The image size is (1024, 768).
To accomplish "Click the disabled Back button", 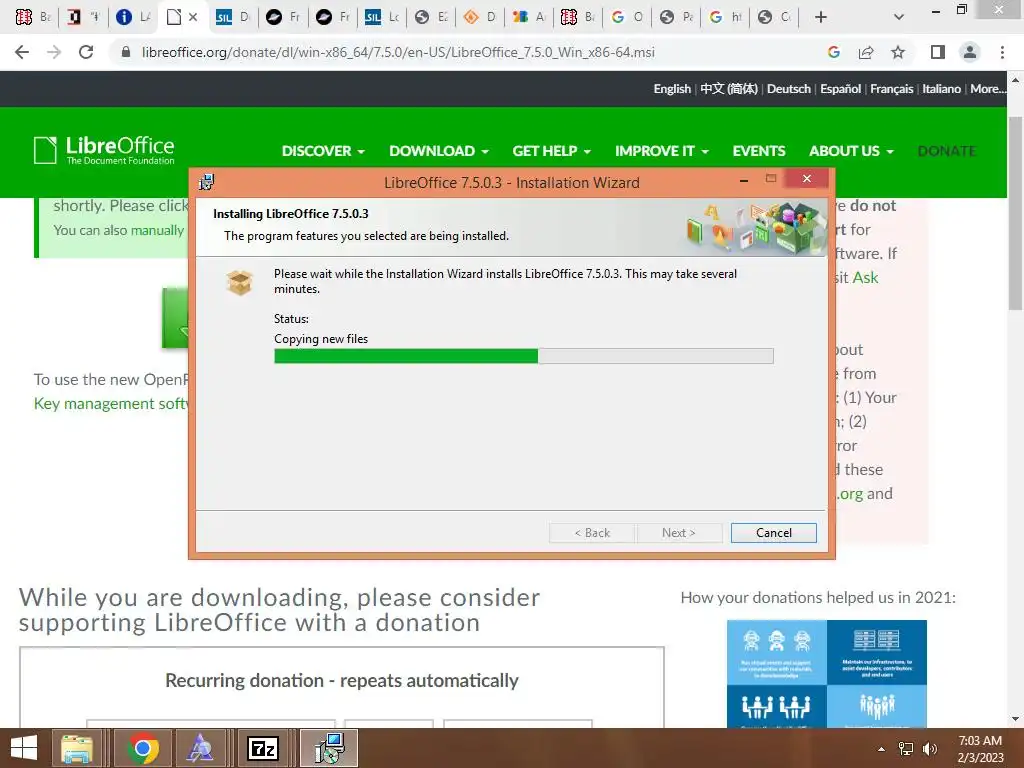I will coord(592,533).
